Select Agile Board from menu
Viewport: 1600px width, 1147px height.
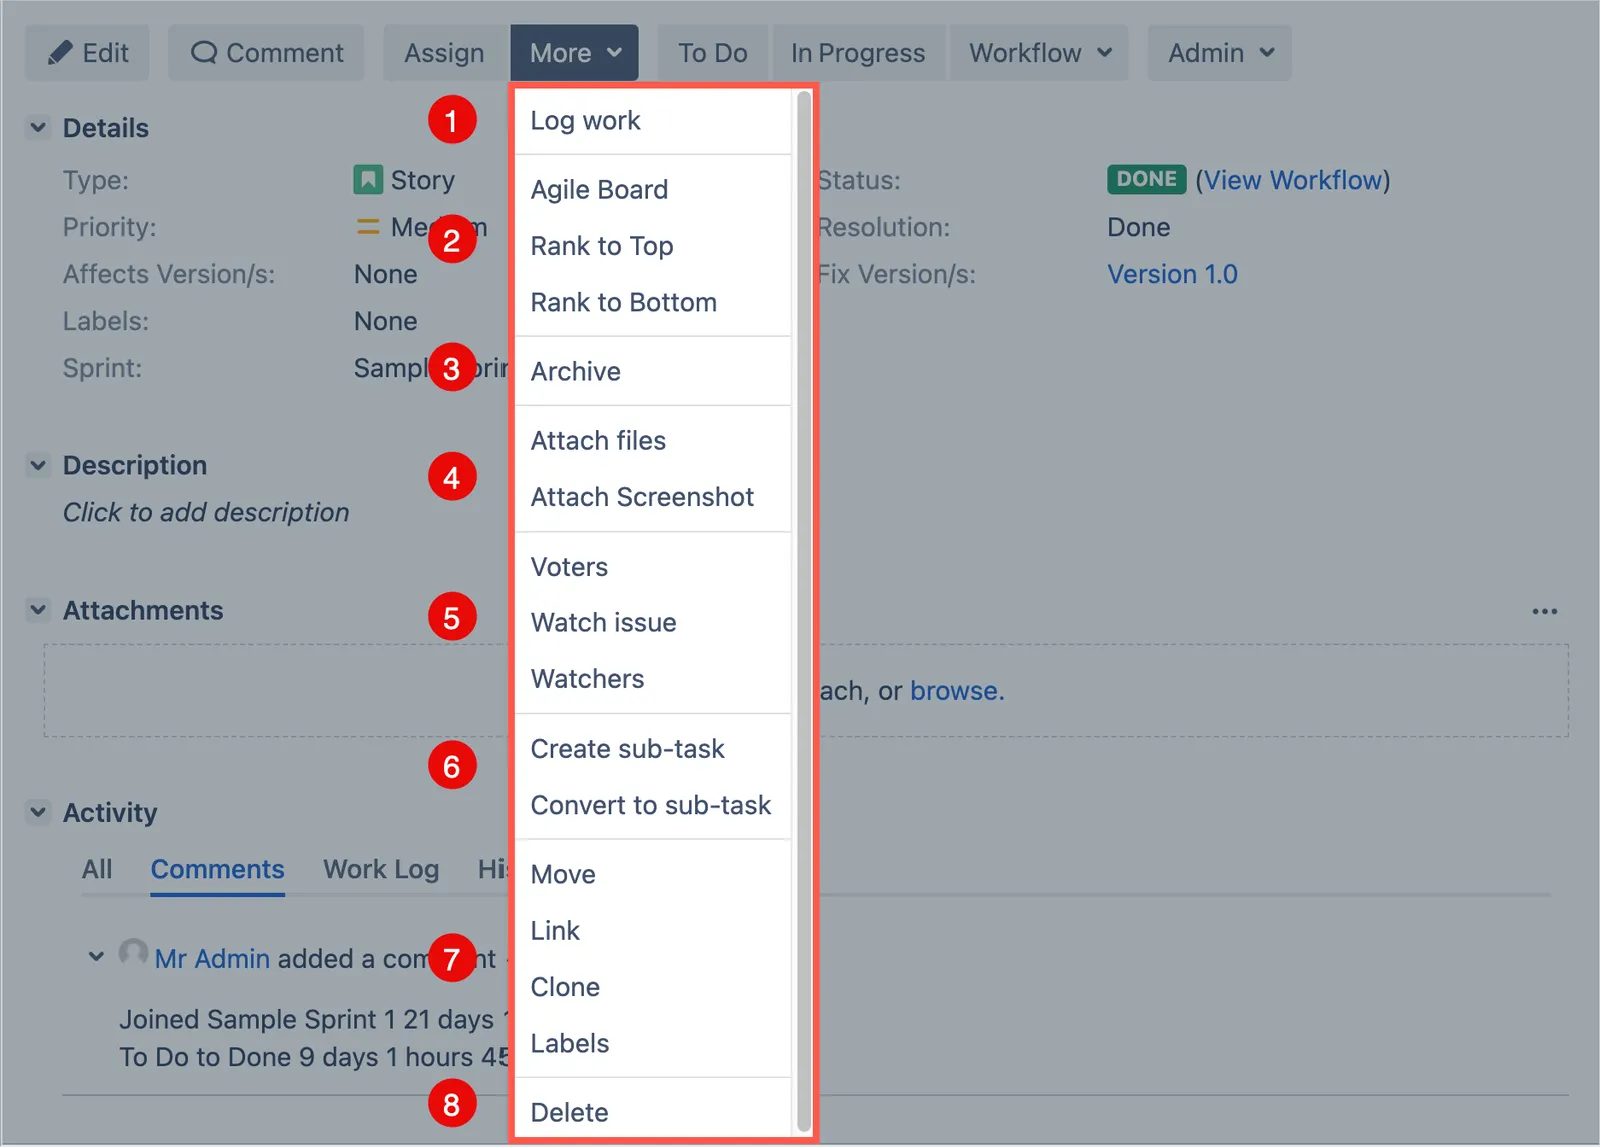point(654,190)
